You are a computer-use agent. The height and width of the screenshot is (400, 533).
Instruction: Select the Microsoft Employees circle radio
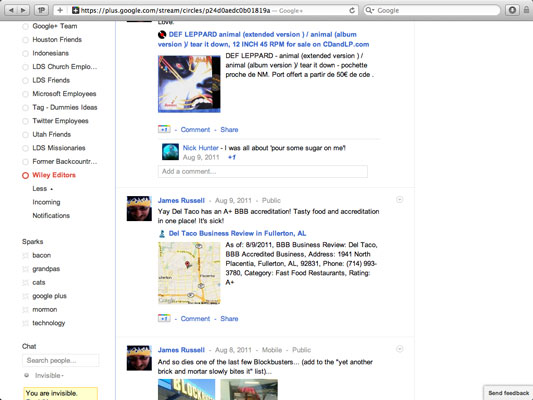(x=25, y=94)
